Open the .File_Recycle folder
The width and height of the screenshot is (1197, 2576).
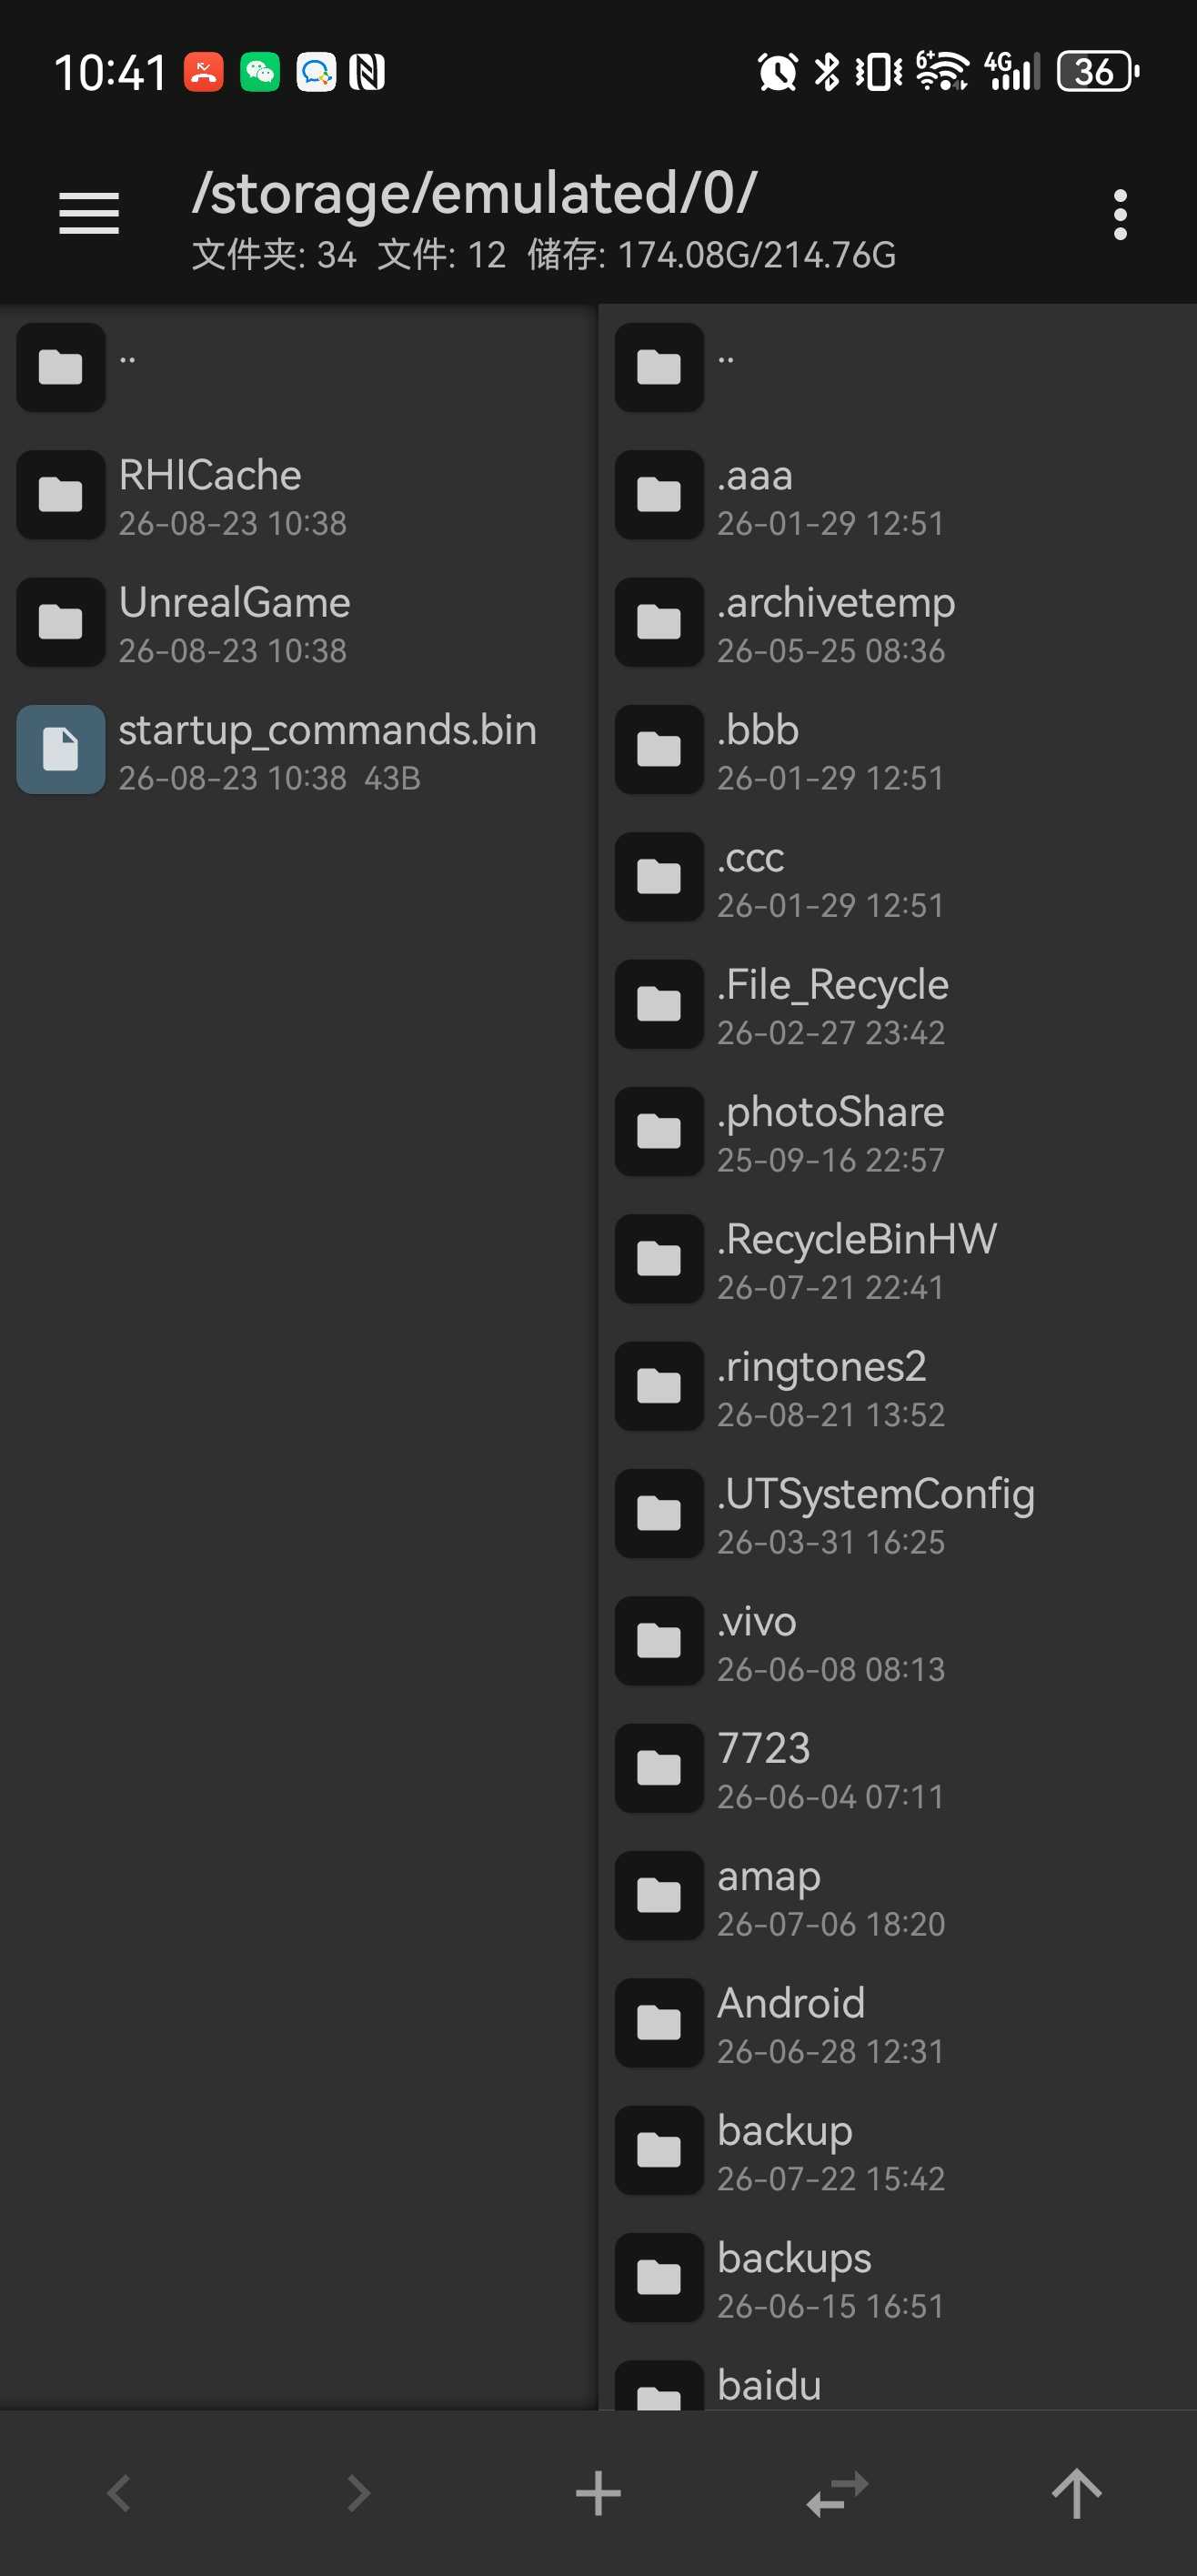[x=898, y=1004]
